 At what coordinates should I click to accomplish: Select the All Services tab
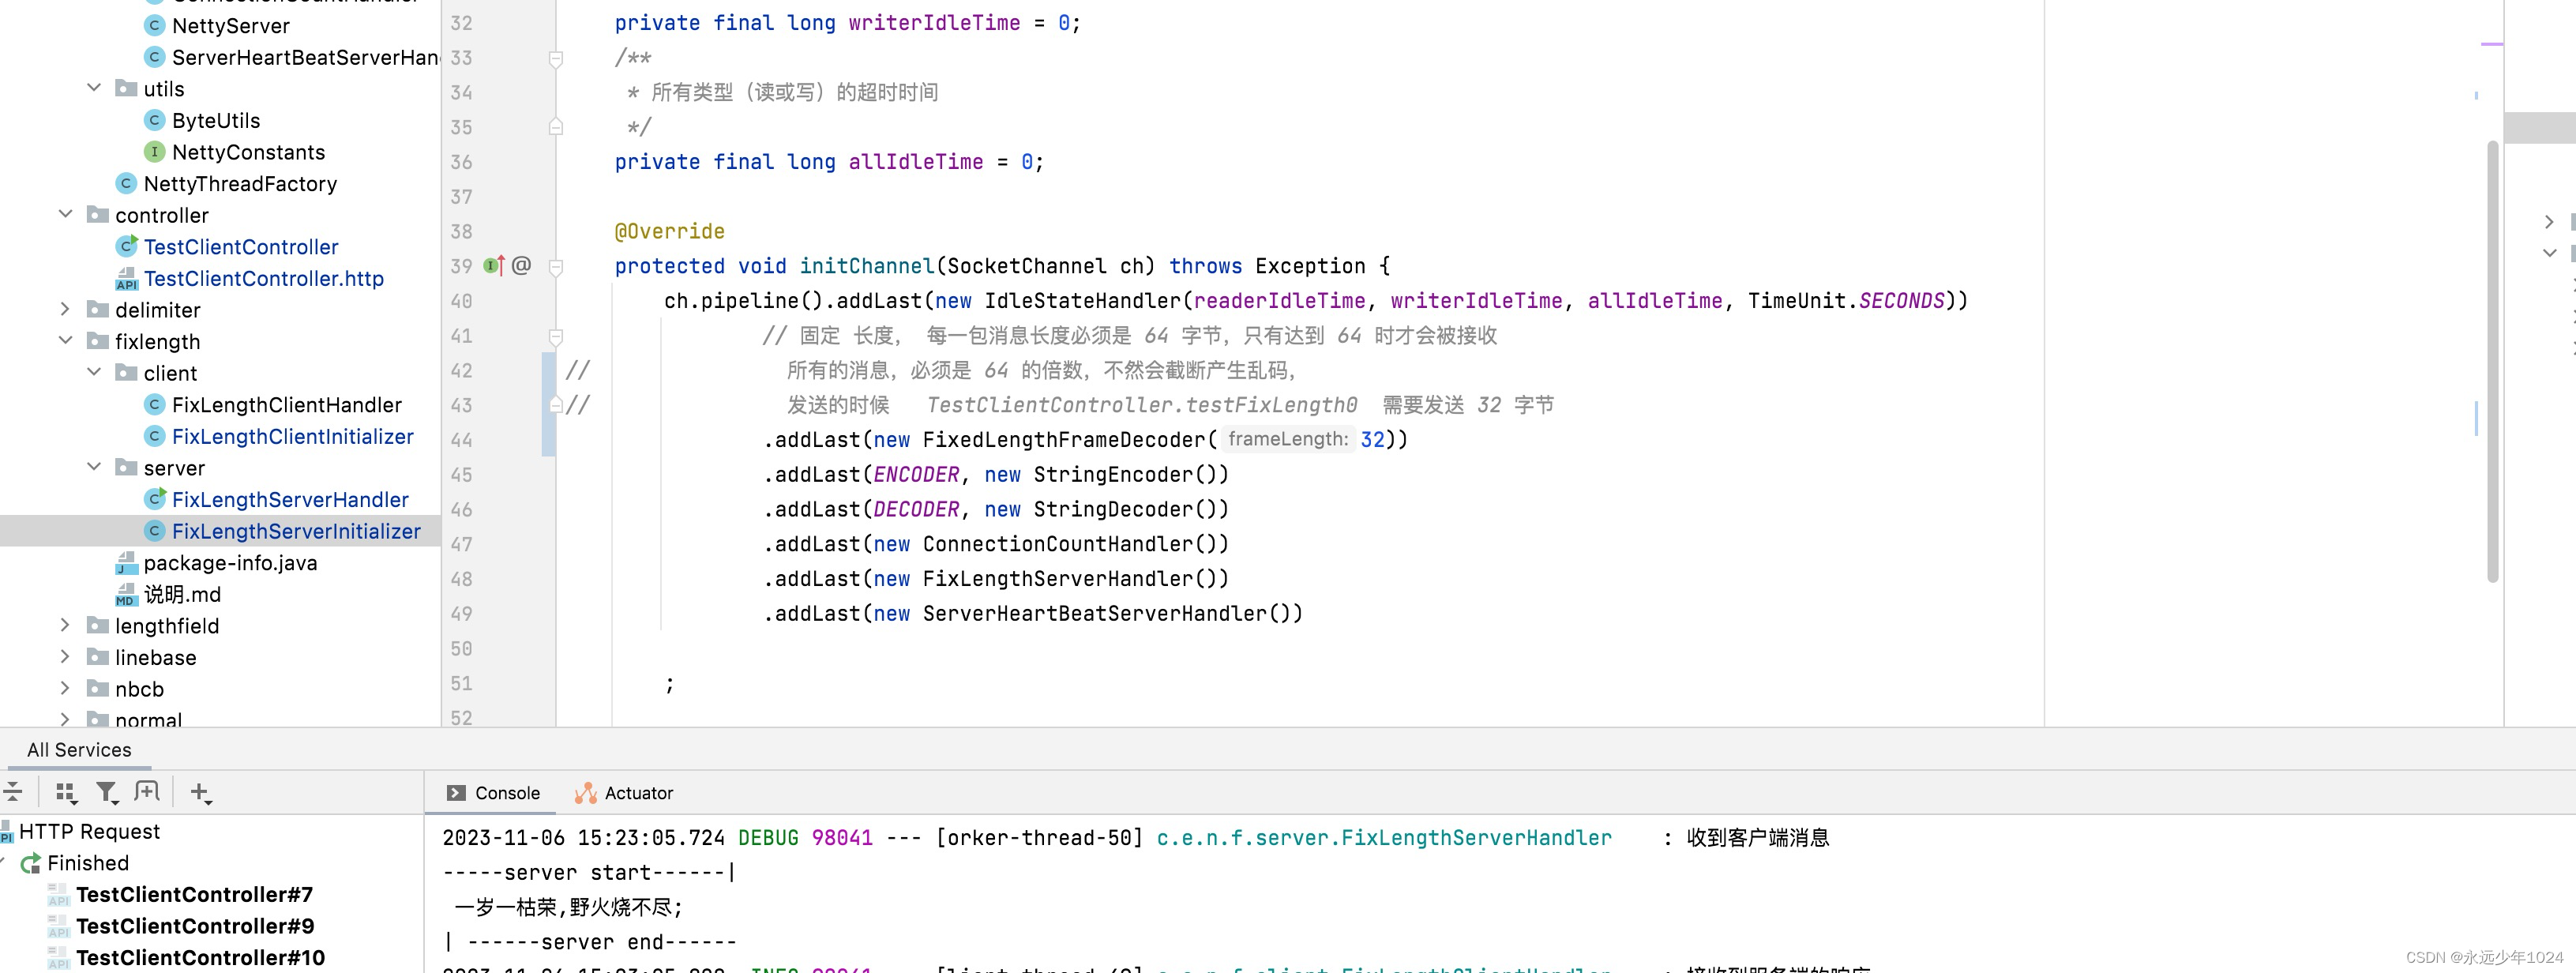click(x=79, y=750)
